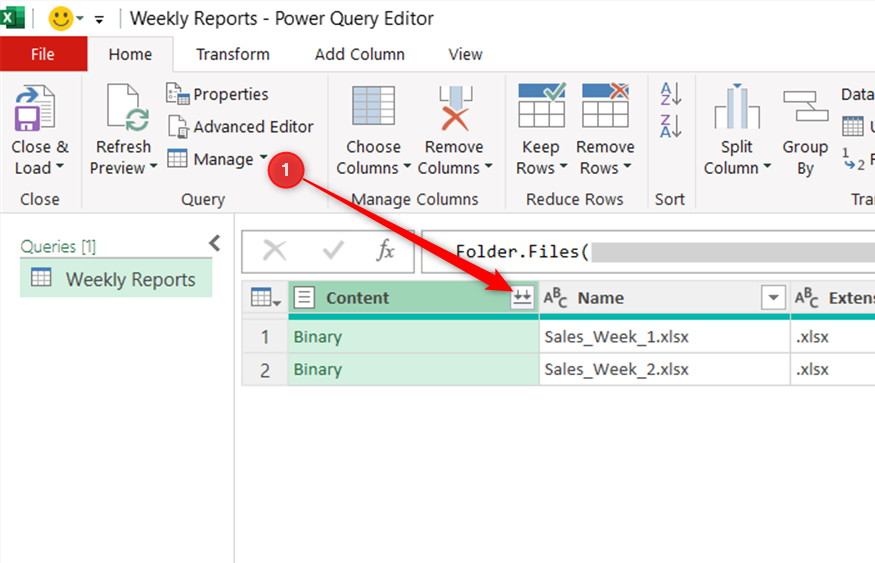
Task: Click the Refresh Preview icon
Action: click(128, 108)
